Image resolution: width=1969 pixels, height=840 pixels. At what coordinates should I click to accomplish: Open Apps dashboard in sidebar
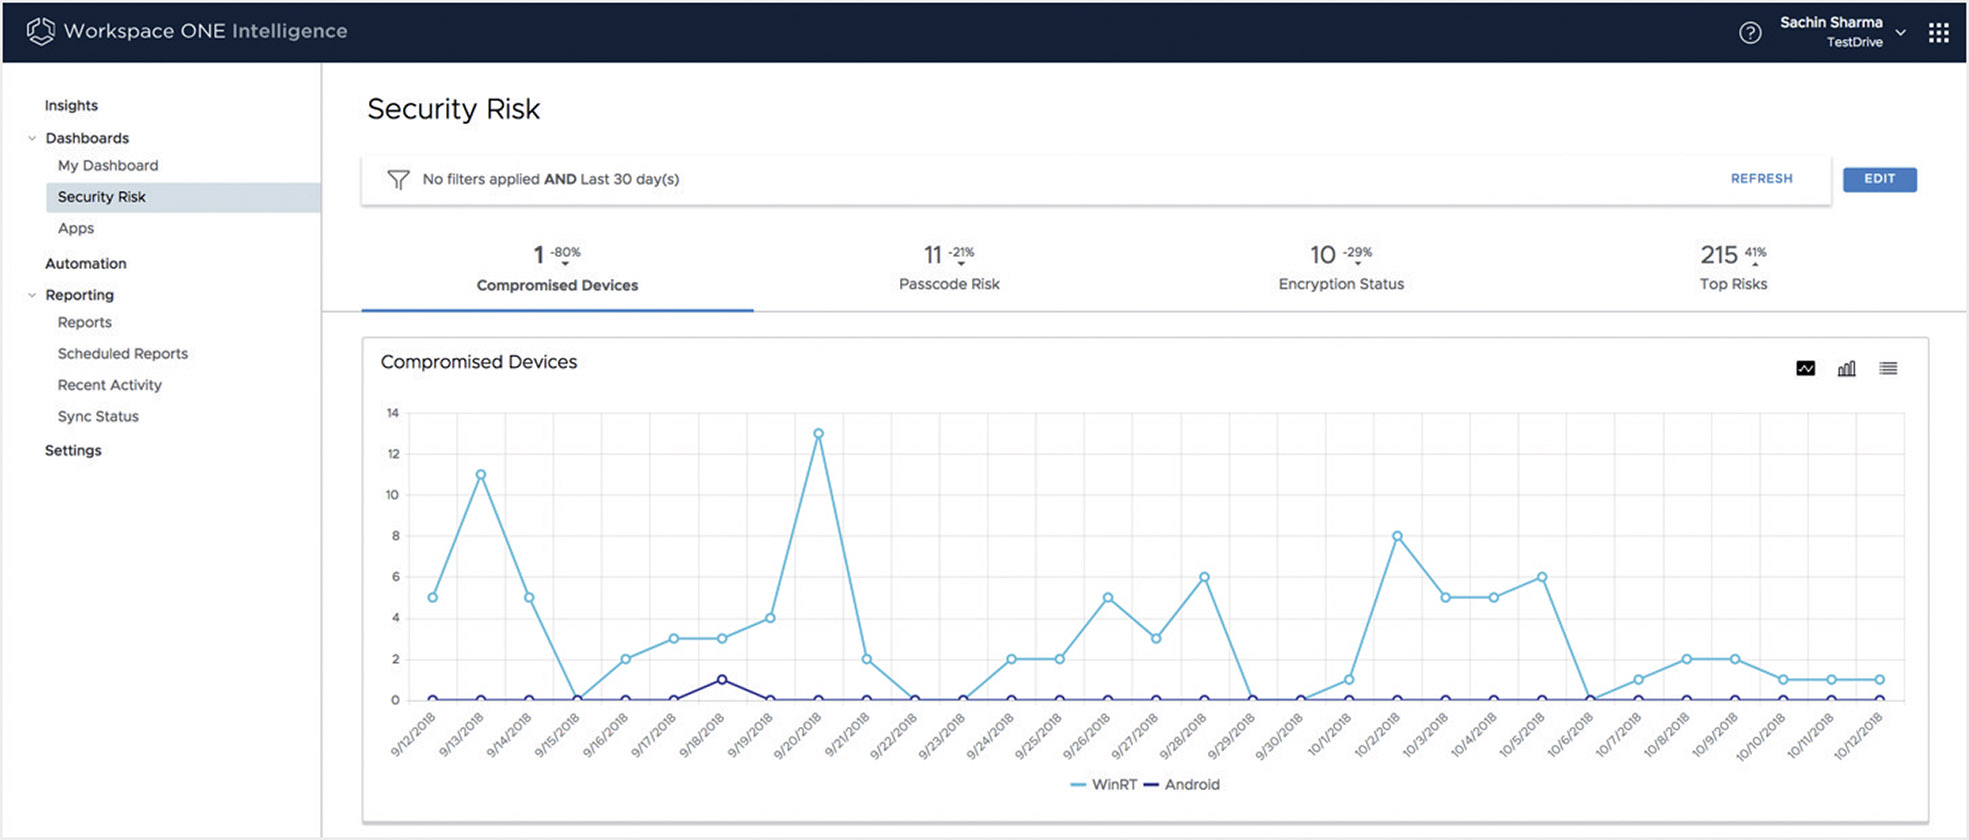pyautogui.click(x=76, y=228)
